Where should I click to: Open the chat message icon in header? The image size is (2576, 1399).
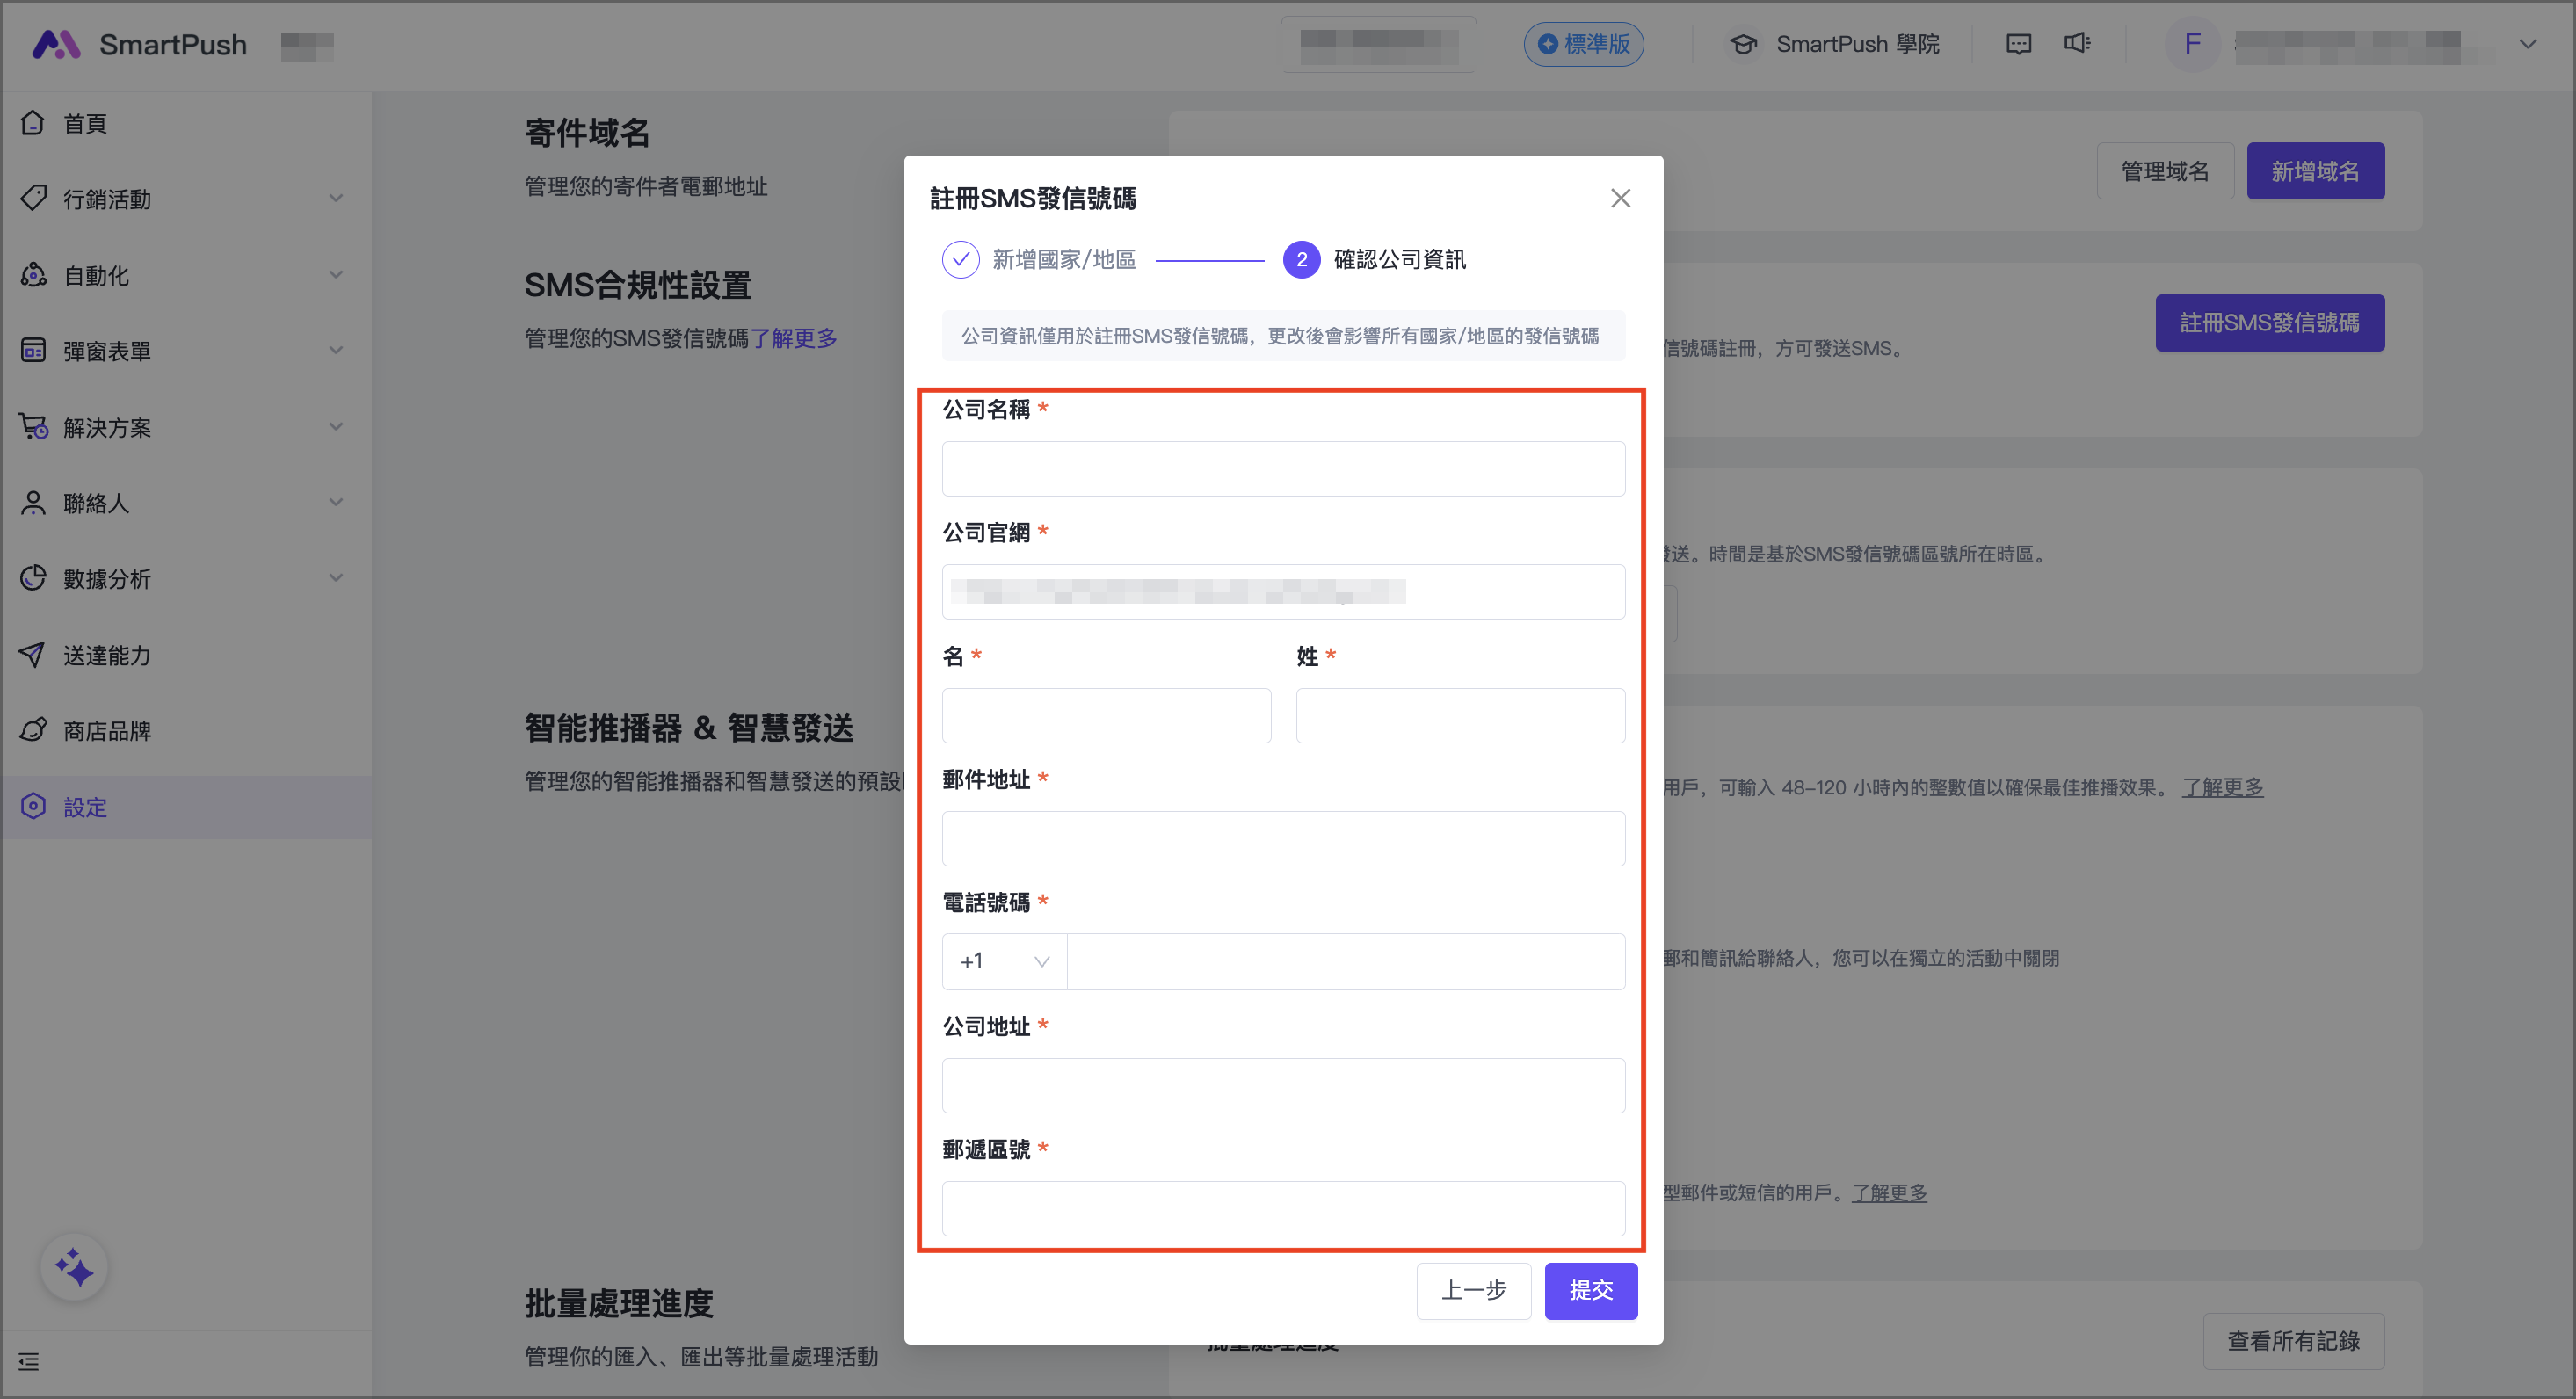[2018, 44]
